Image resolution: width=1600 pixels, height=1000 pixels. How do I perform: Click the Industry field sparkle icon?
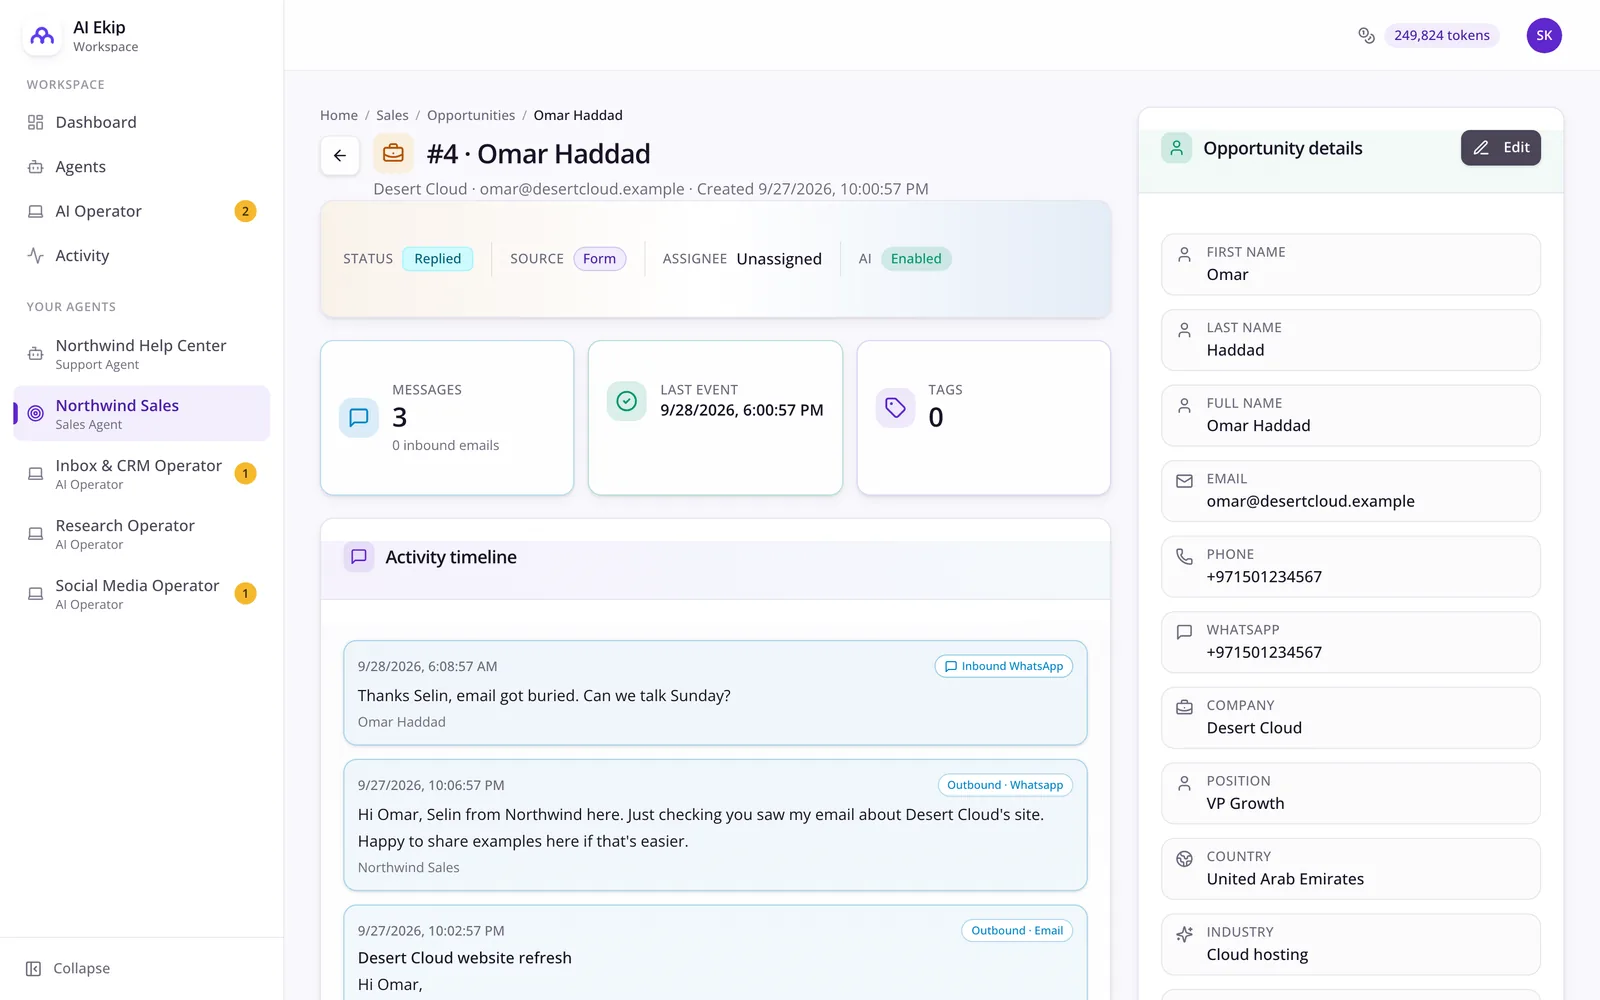tap(1184, 934)
